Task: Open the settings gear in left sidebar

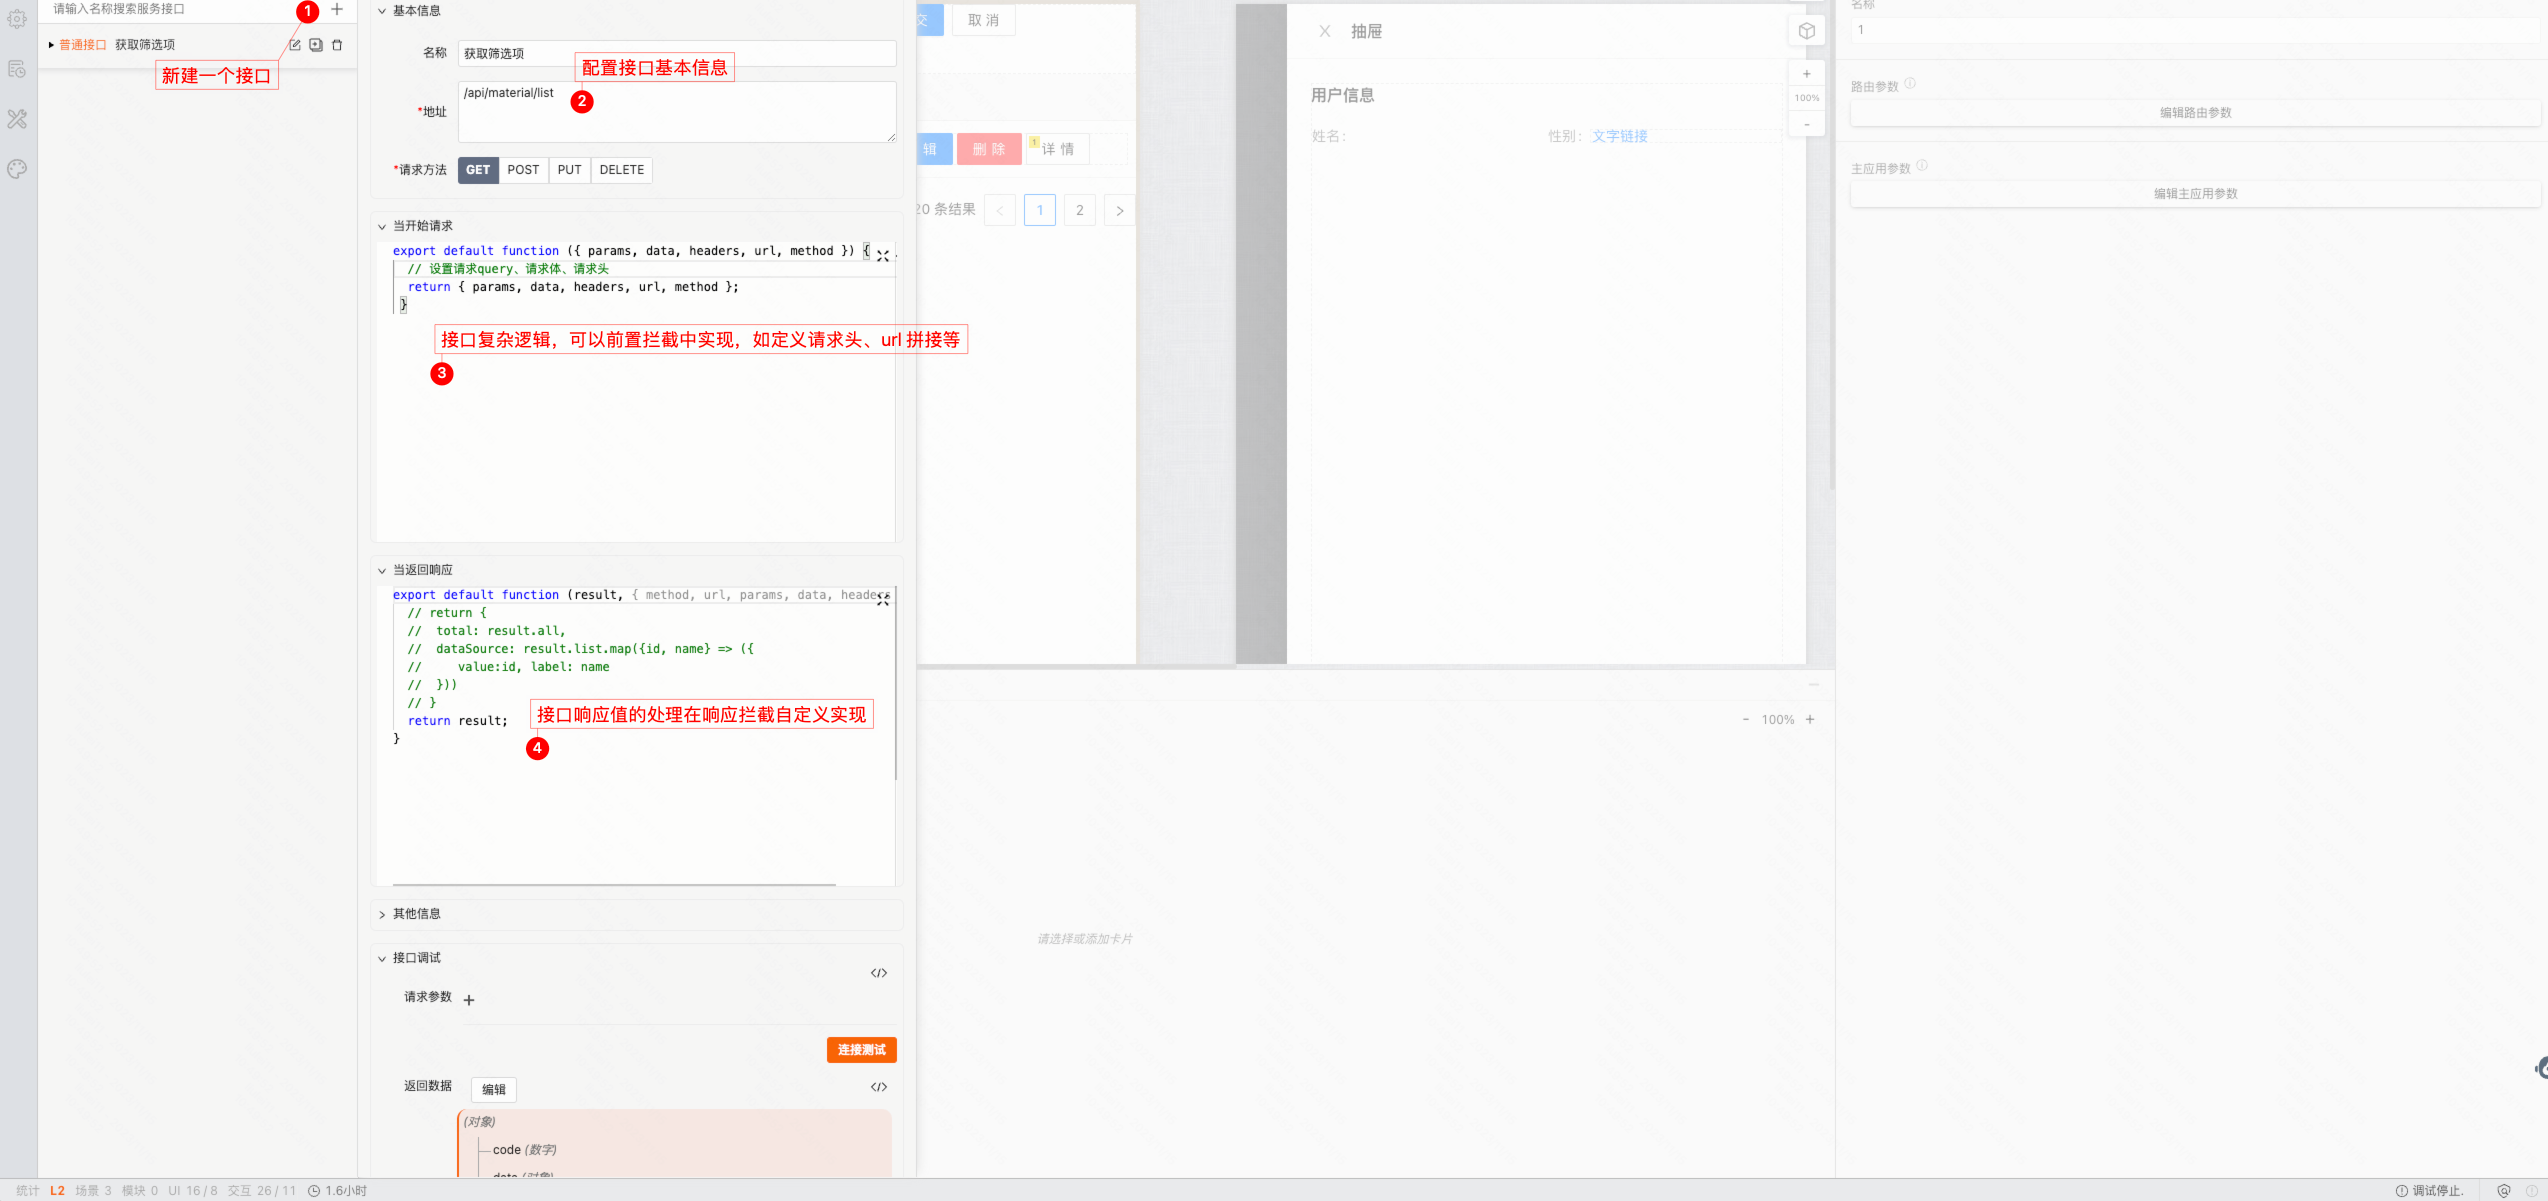Action: pos(17,18)
